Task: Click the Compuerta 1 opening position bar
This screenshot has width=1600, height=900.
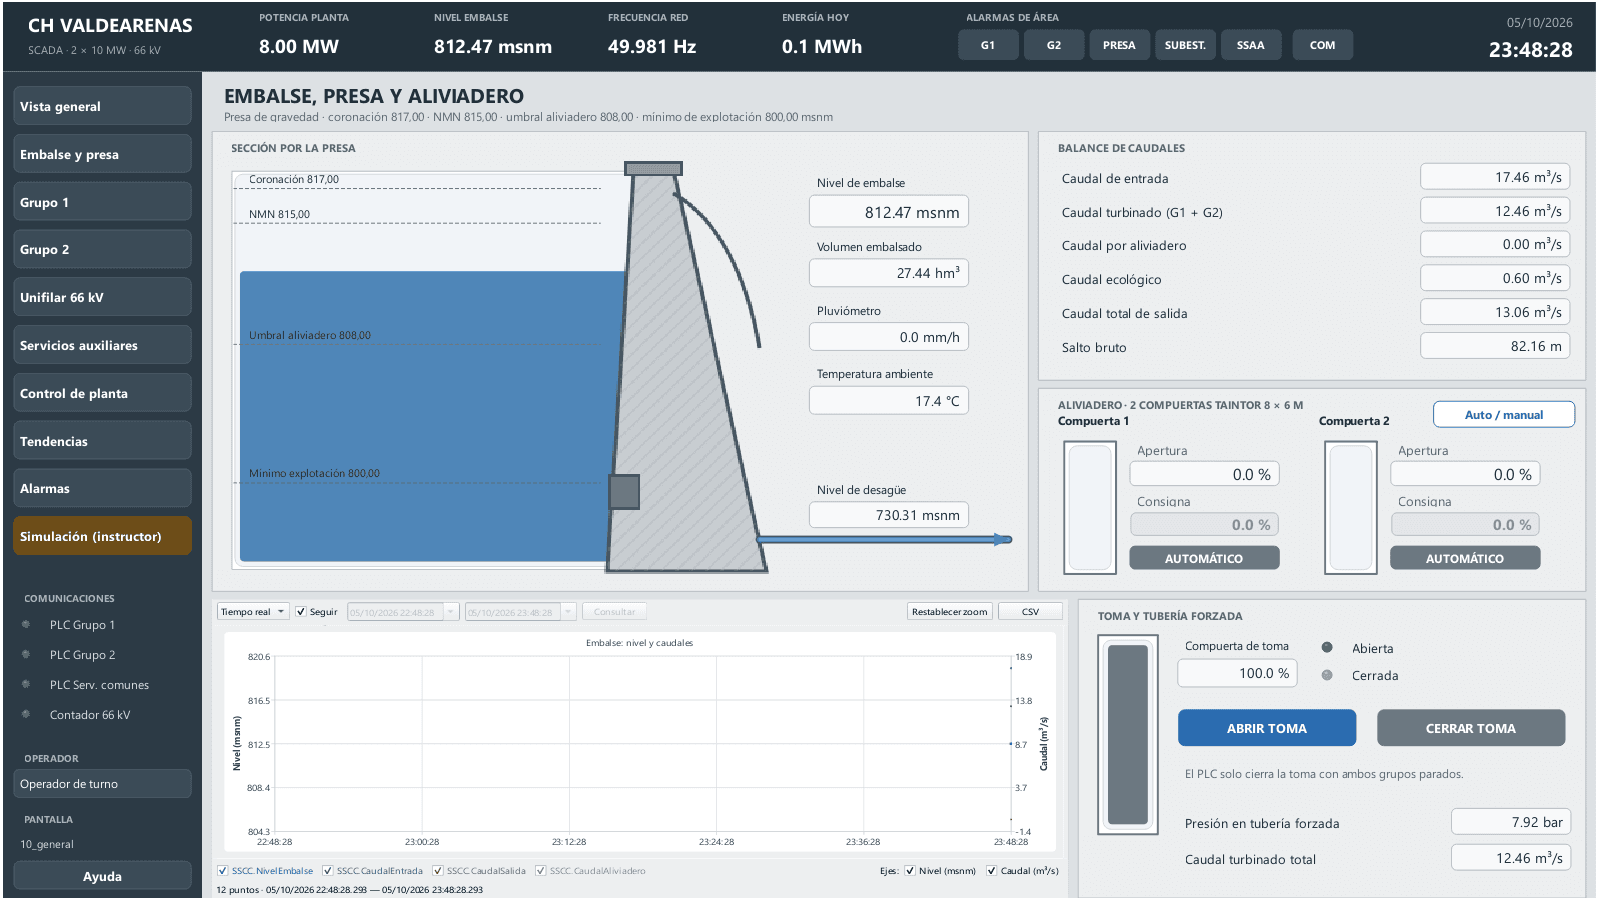Action: tap(1090, 508)
